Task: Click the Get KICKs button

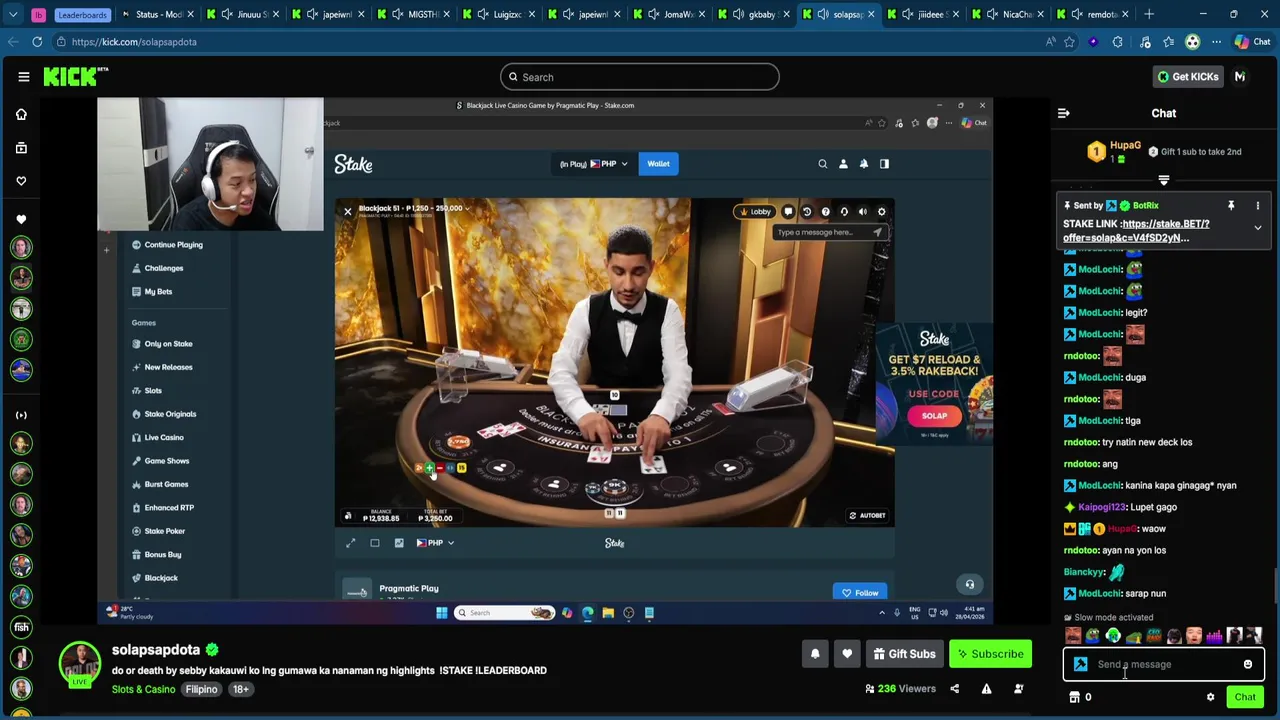Action: tap(1187, 77)
